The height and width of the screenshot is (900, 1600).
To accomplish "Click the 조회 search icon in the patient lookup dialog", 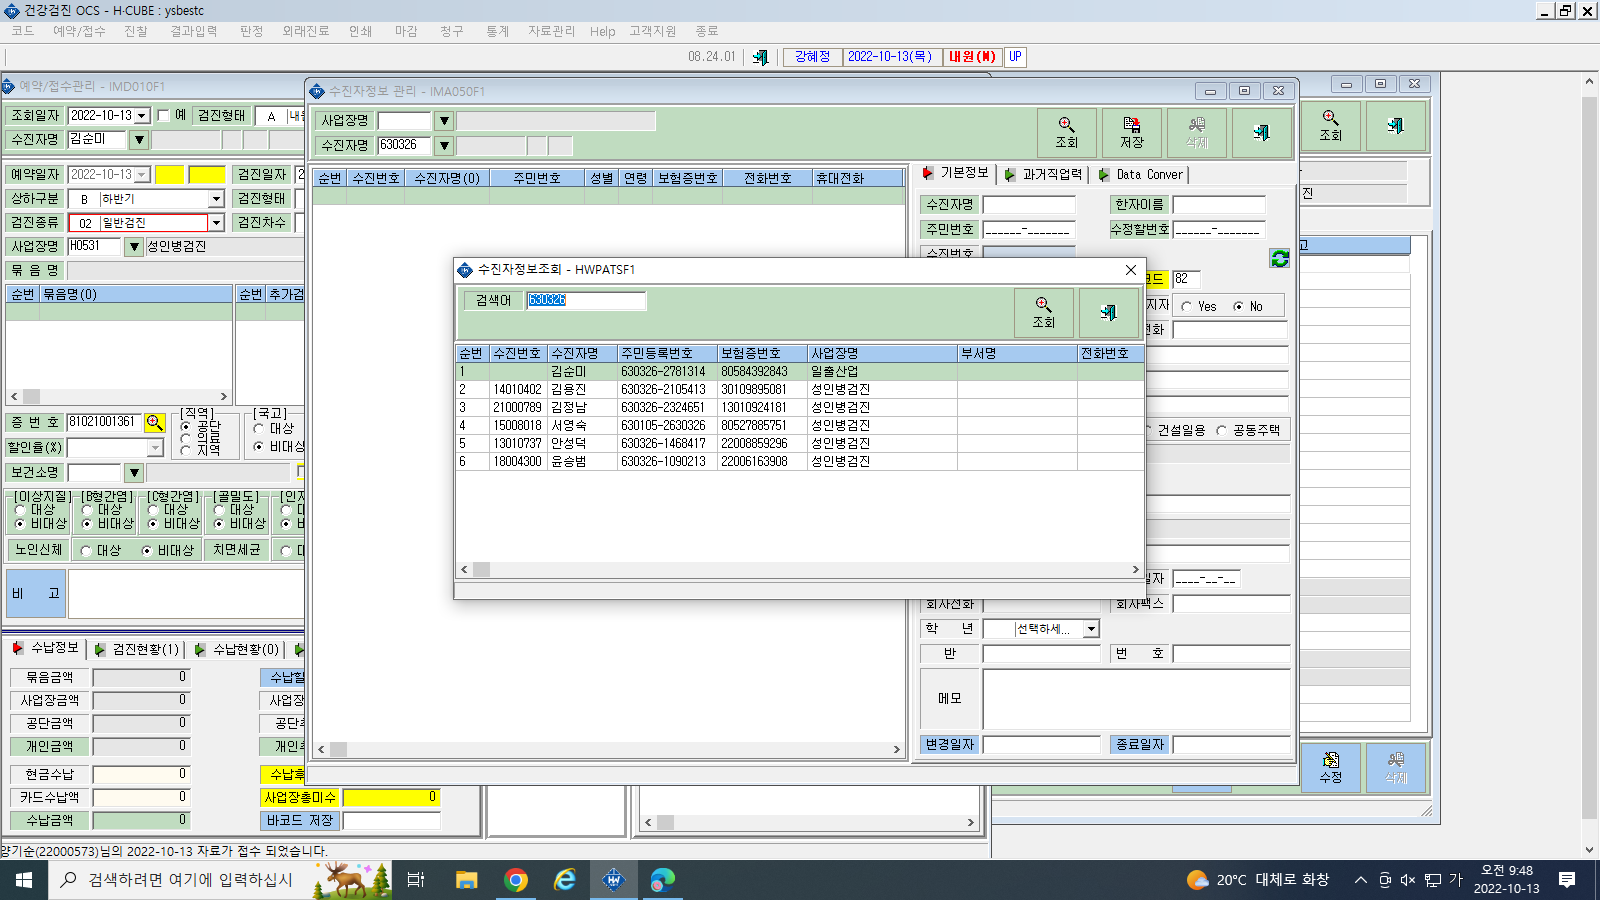I will click(1044, 313).
